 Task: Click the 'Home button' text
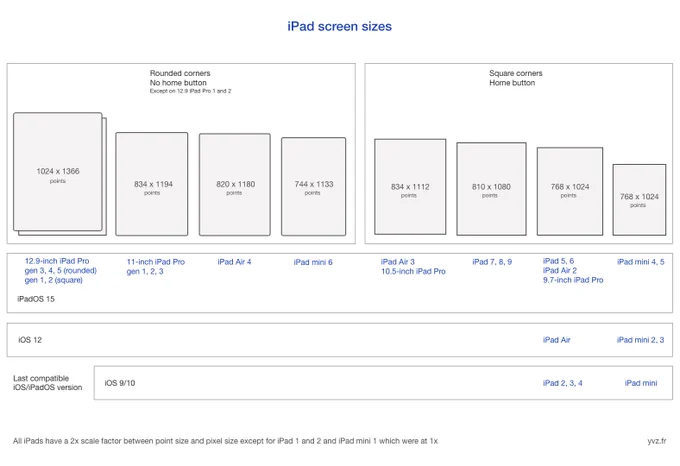click(512, 83)
